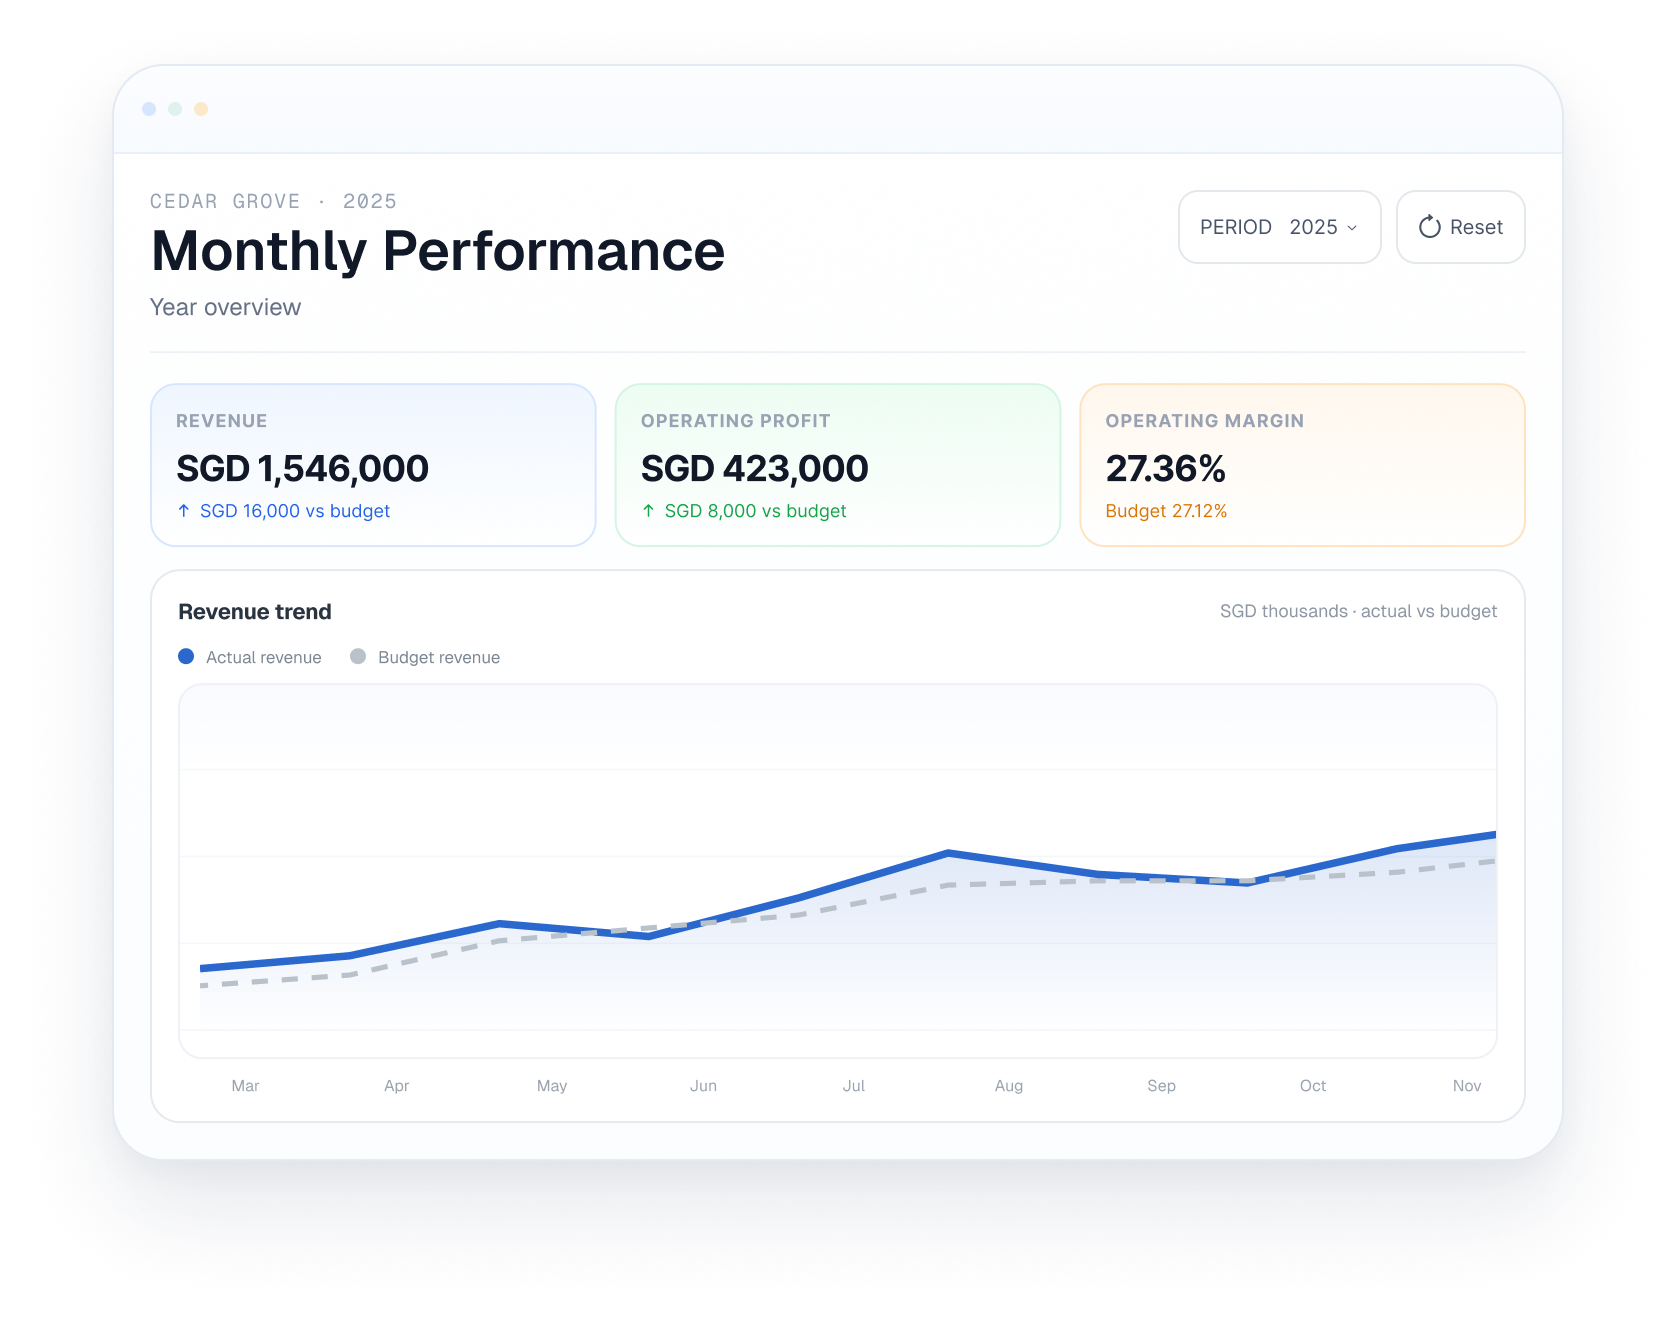Open the PERIOD 2025 dropdown
Image resolution: width=1676 pixels, height=1322 pixels.
point(1279,227)
